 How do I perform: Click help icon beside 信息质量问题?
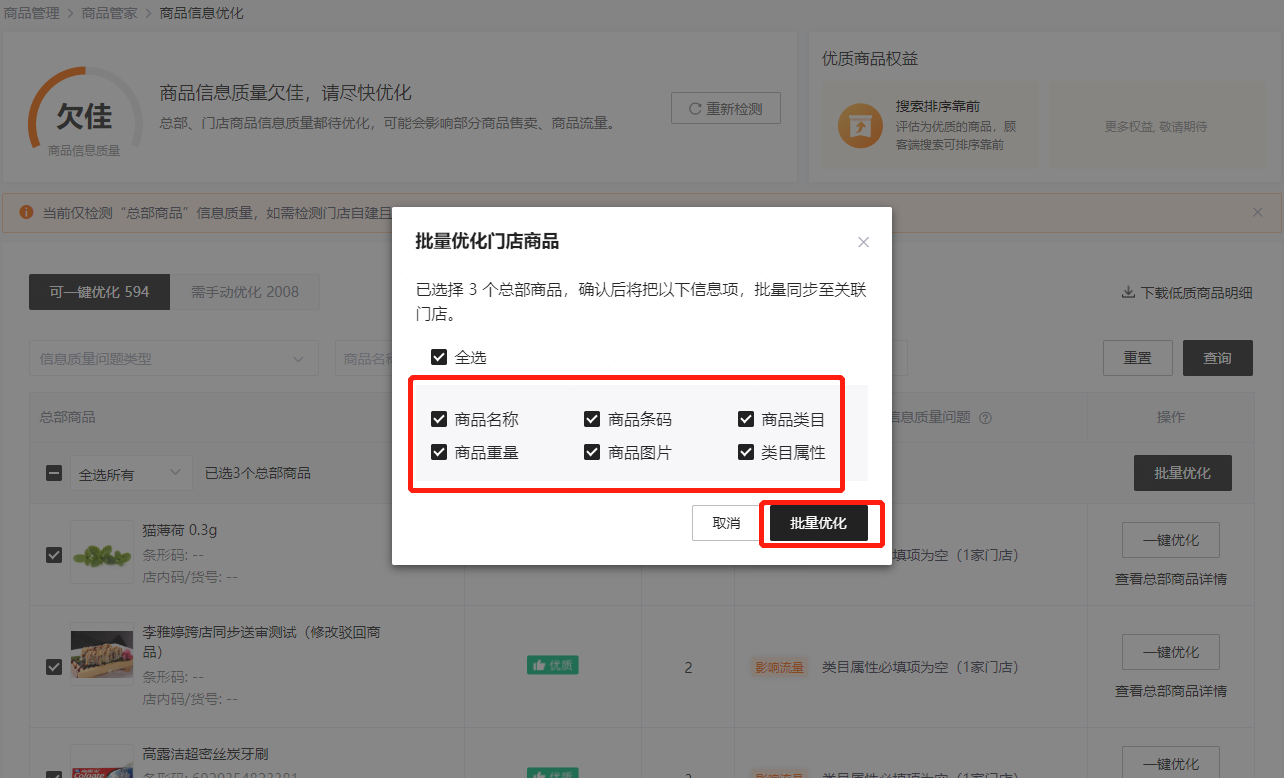click(985, 418)
